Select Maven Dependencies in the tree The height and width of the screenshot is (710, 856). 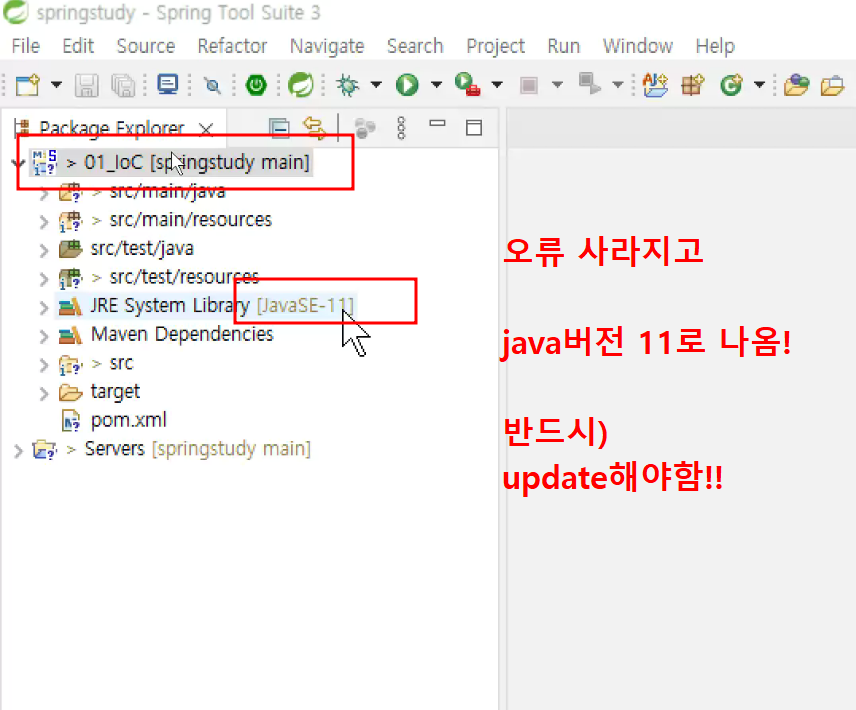[182, 334]
